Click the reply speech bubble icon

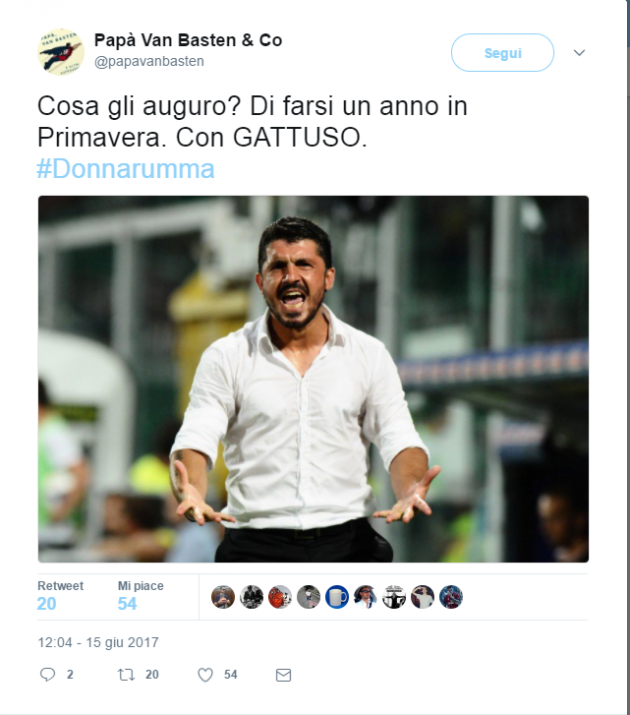coord(47,674)
